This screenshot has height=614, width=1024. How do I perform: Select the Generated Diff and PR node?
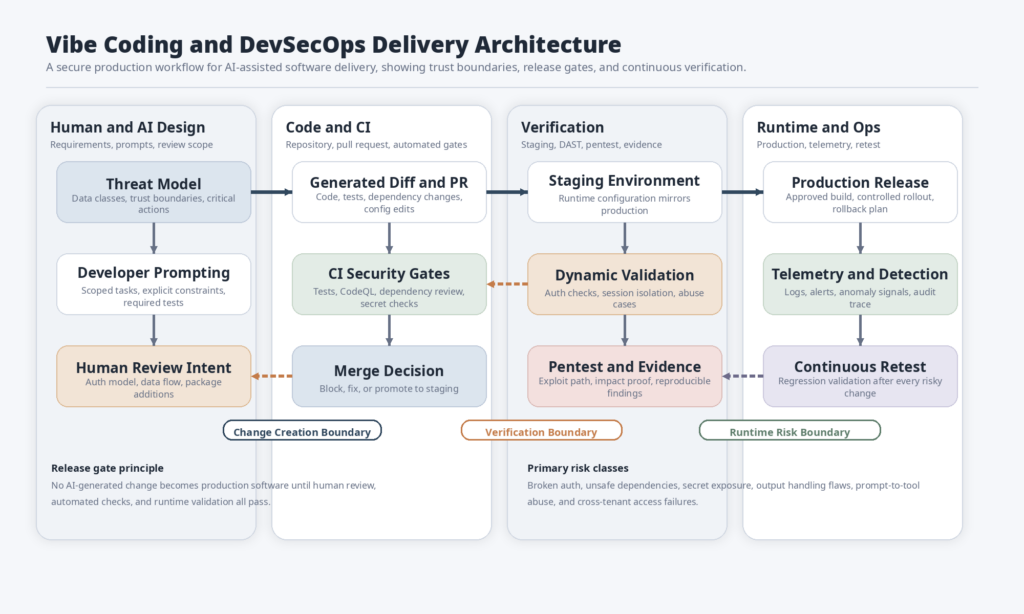pyautogui.click(x=389, y=192)
